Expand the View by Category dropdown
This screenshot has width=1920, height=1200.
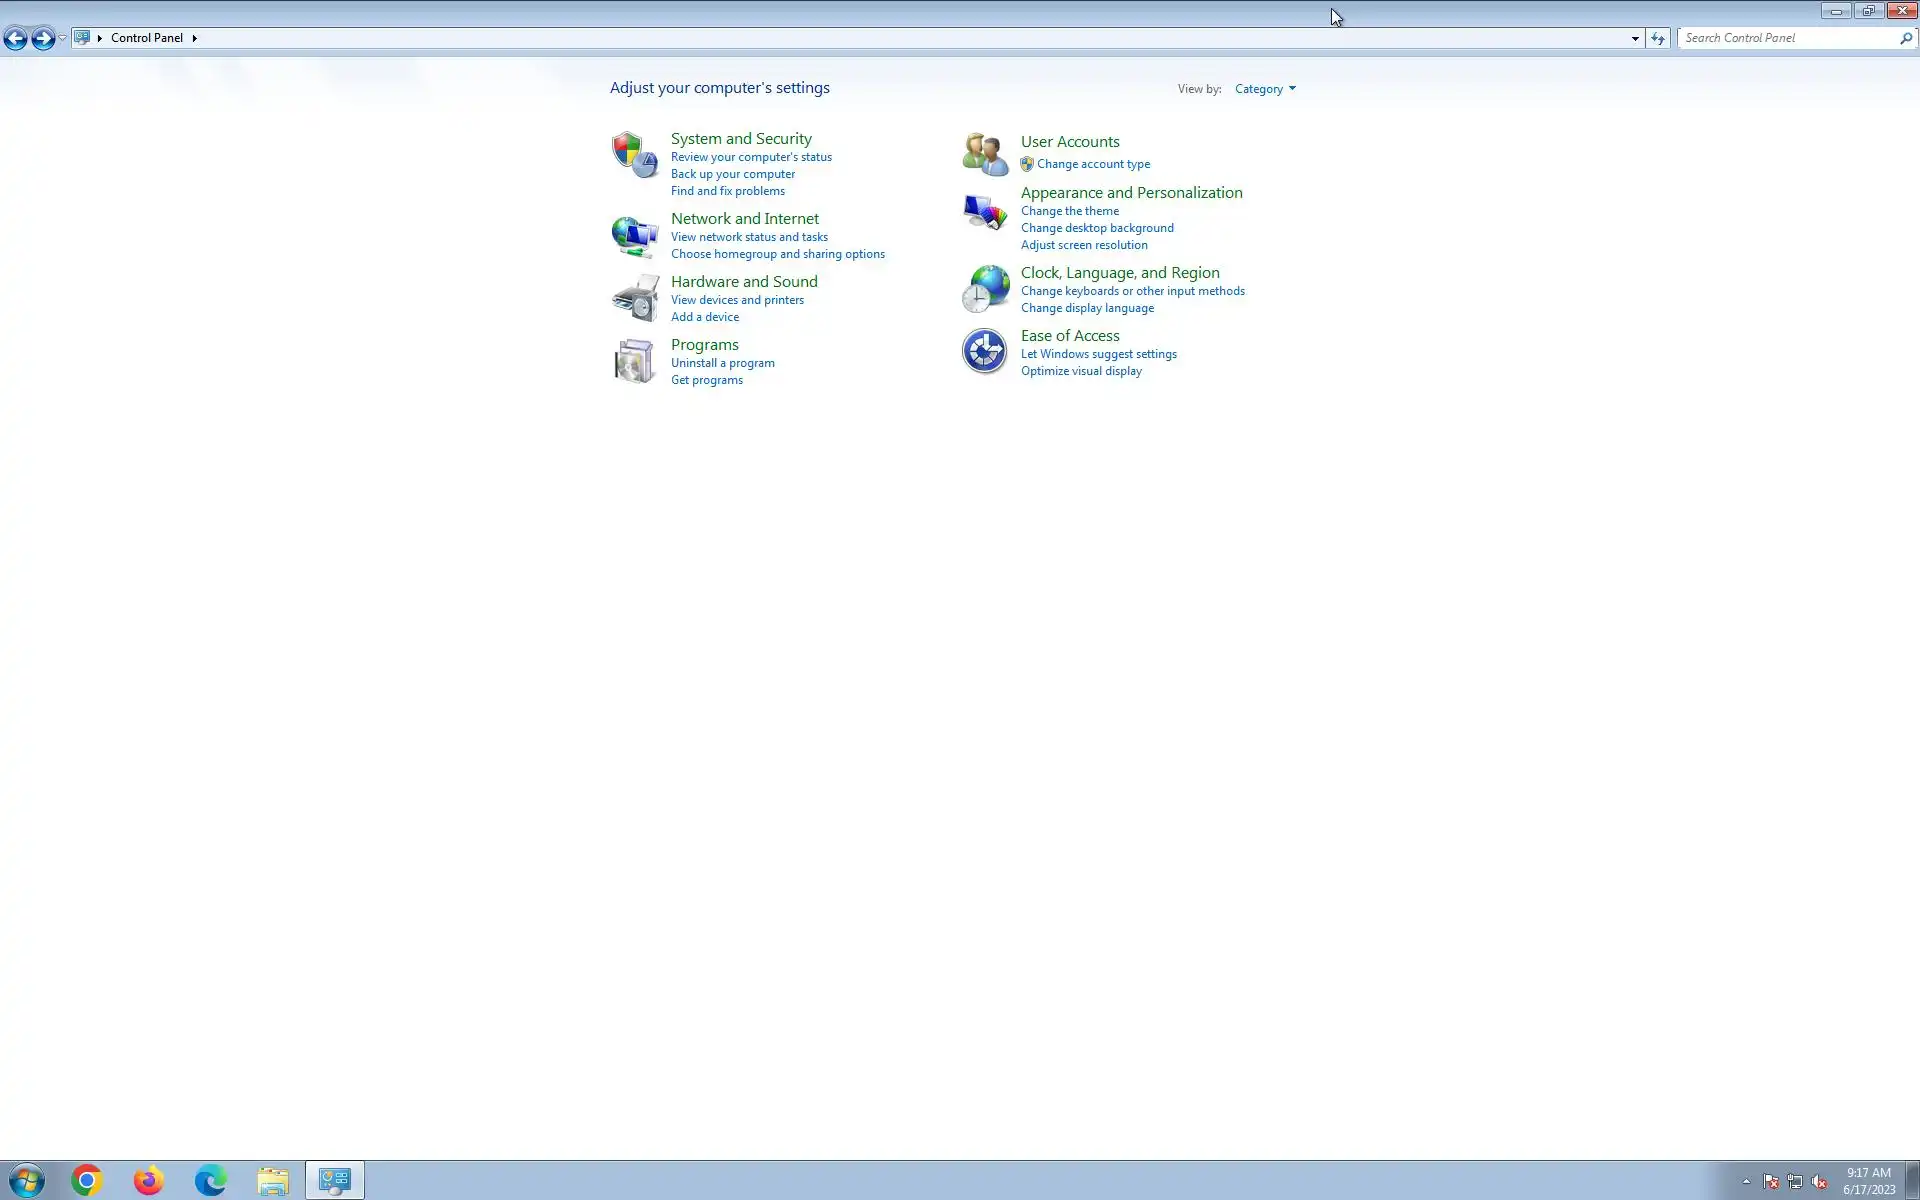click(1265, 89)
